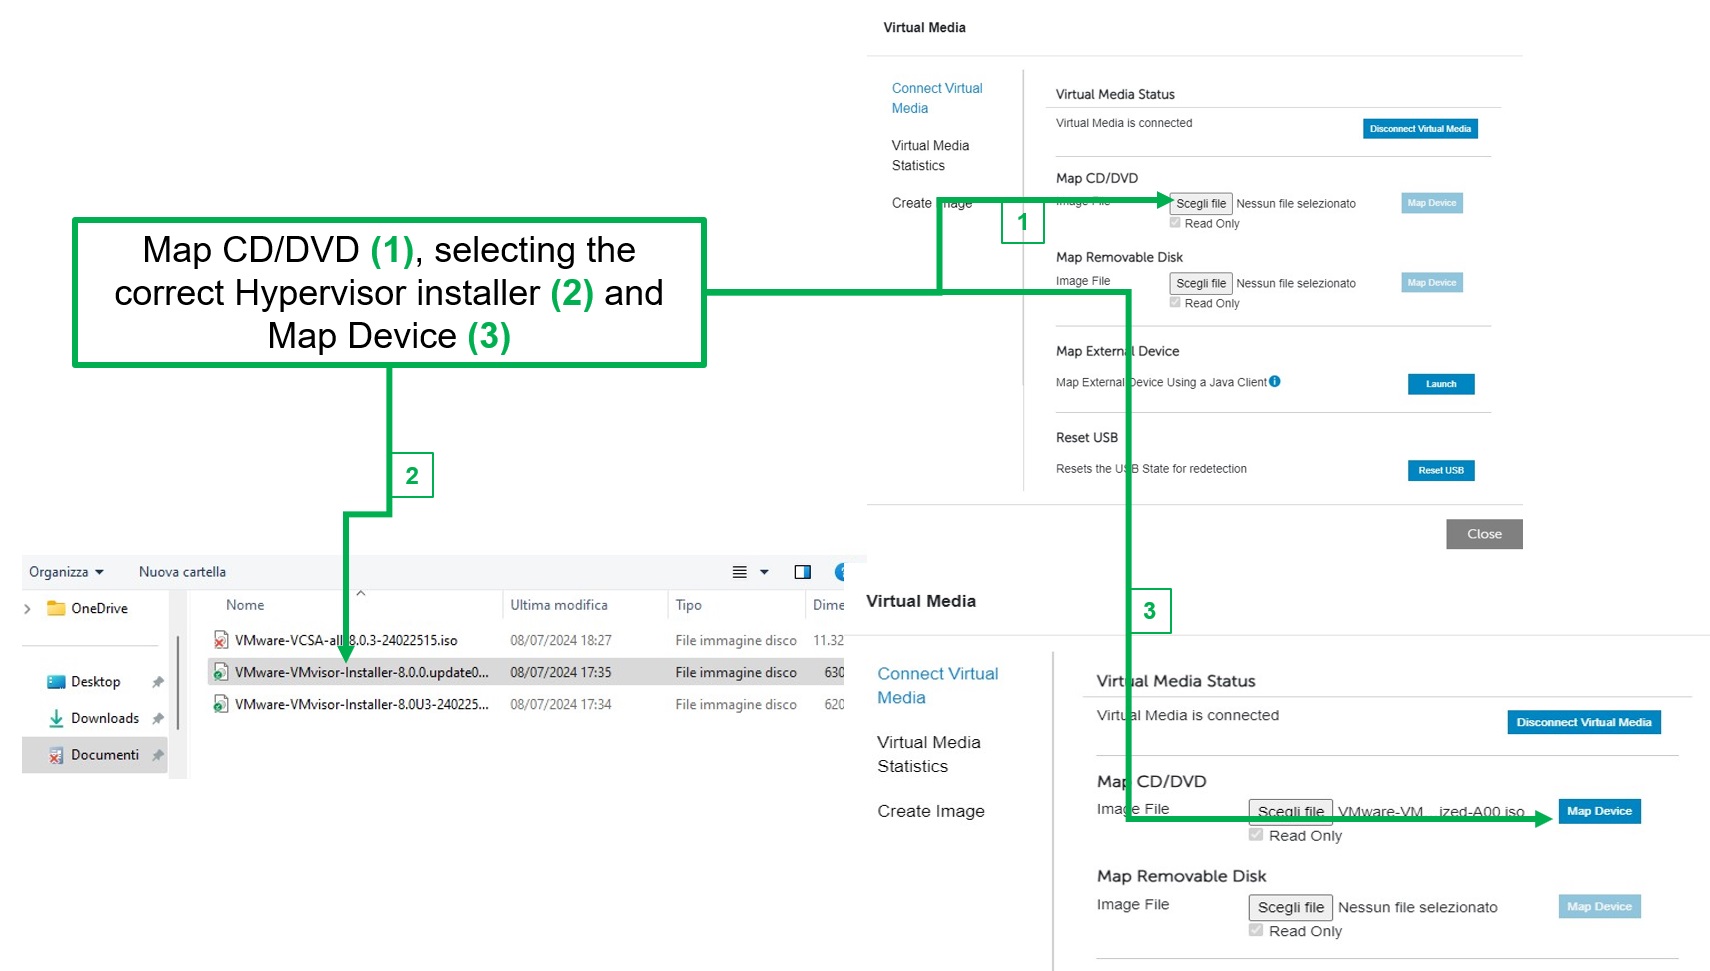This screenshot has height=971, width=1710.
Task: Select VMware-VMvisor-Installer-8.0U3-240225 file name
Action: 362,704
